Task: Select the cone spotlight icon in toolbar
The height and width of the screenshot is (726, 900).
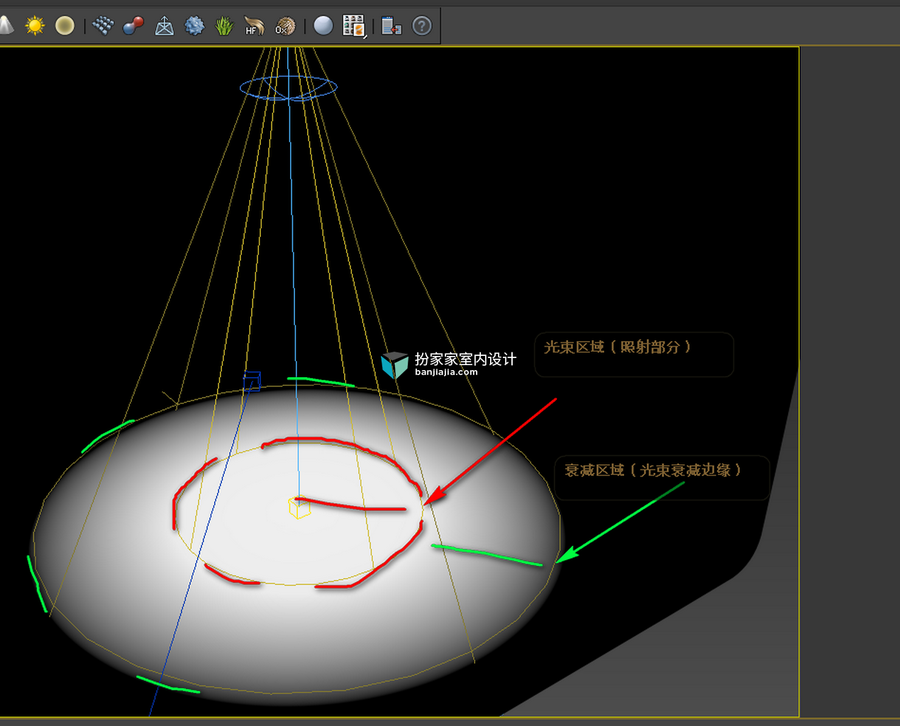Action: click(x=5, y=26)
